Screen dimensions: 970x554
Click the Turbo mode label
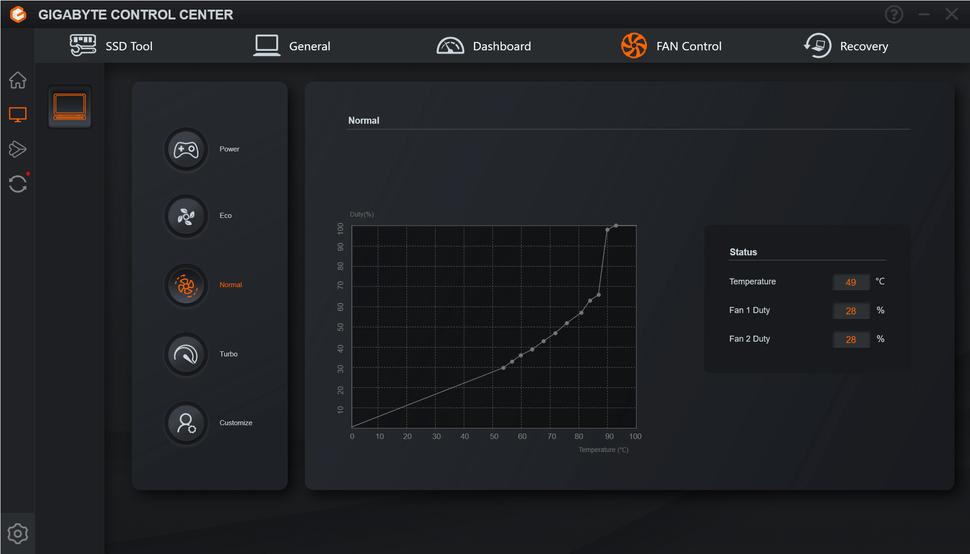point(228,354)
